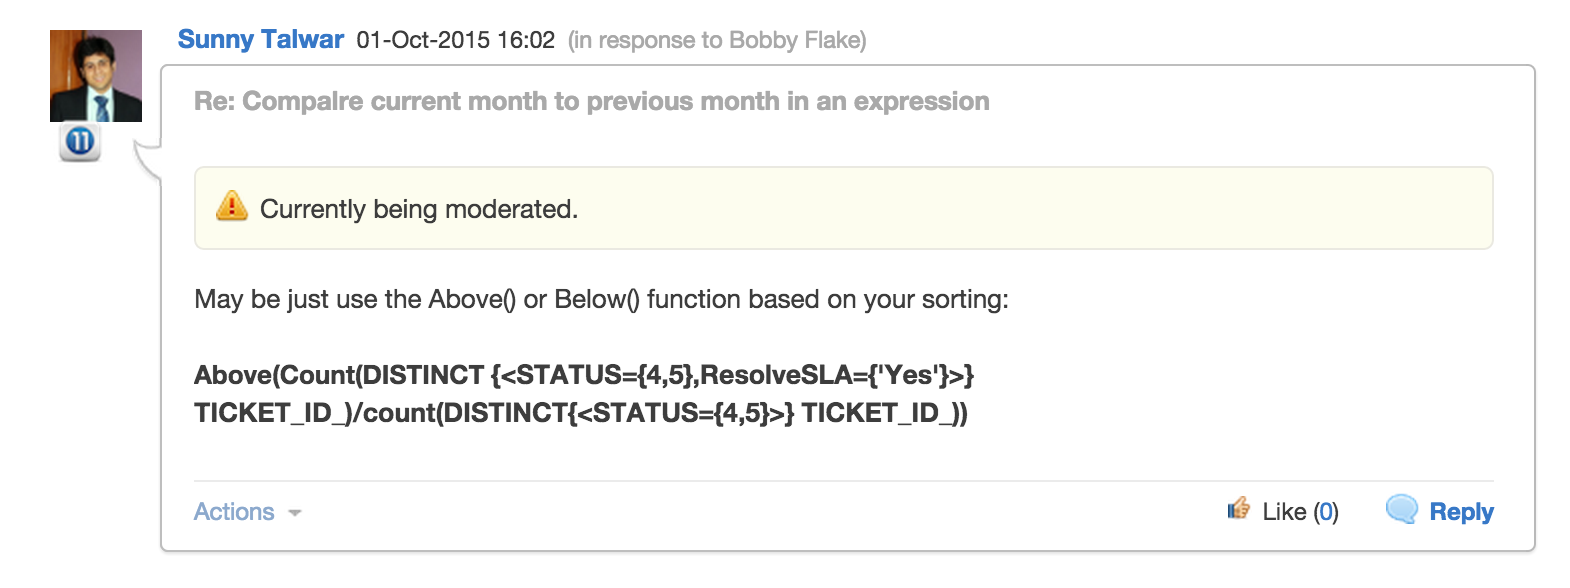
Task: Click the level 11 badge icon
Action: coord(80,142)
